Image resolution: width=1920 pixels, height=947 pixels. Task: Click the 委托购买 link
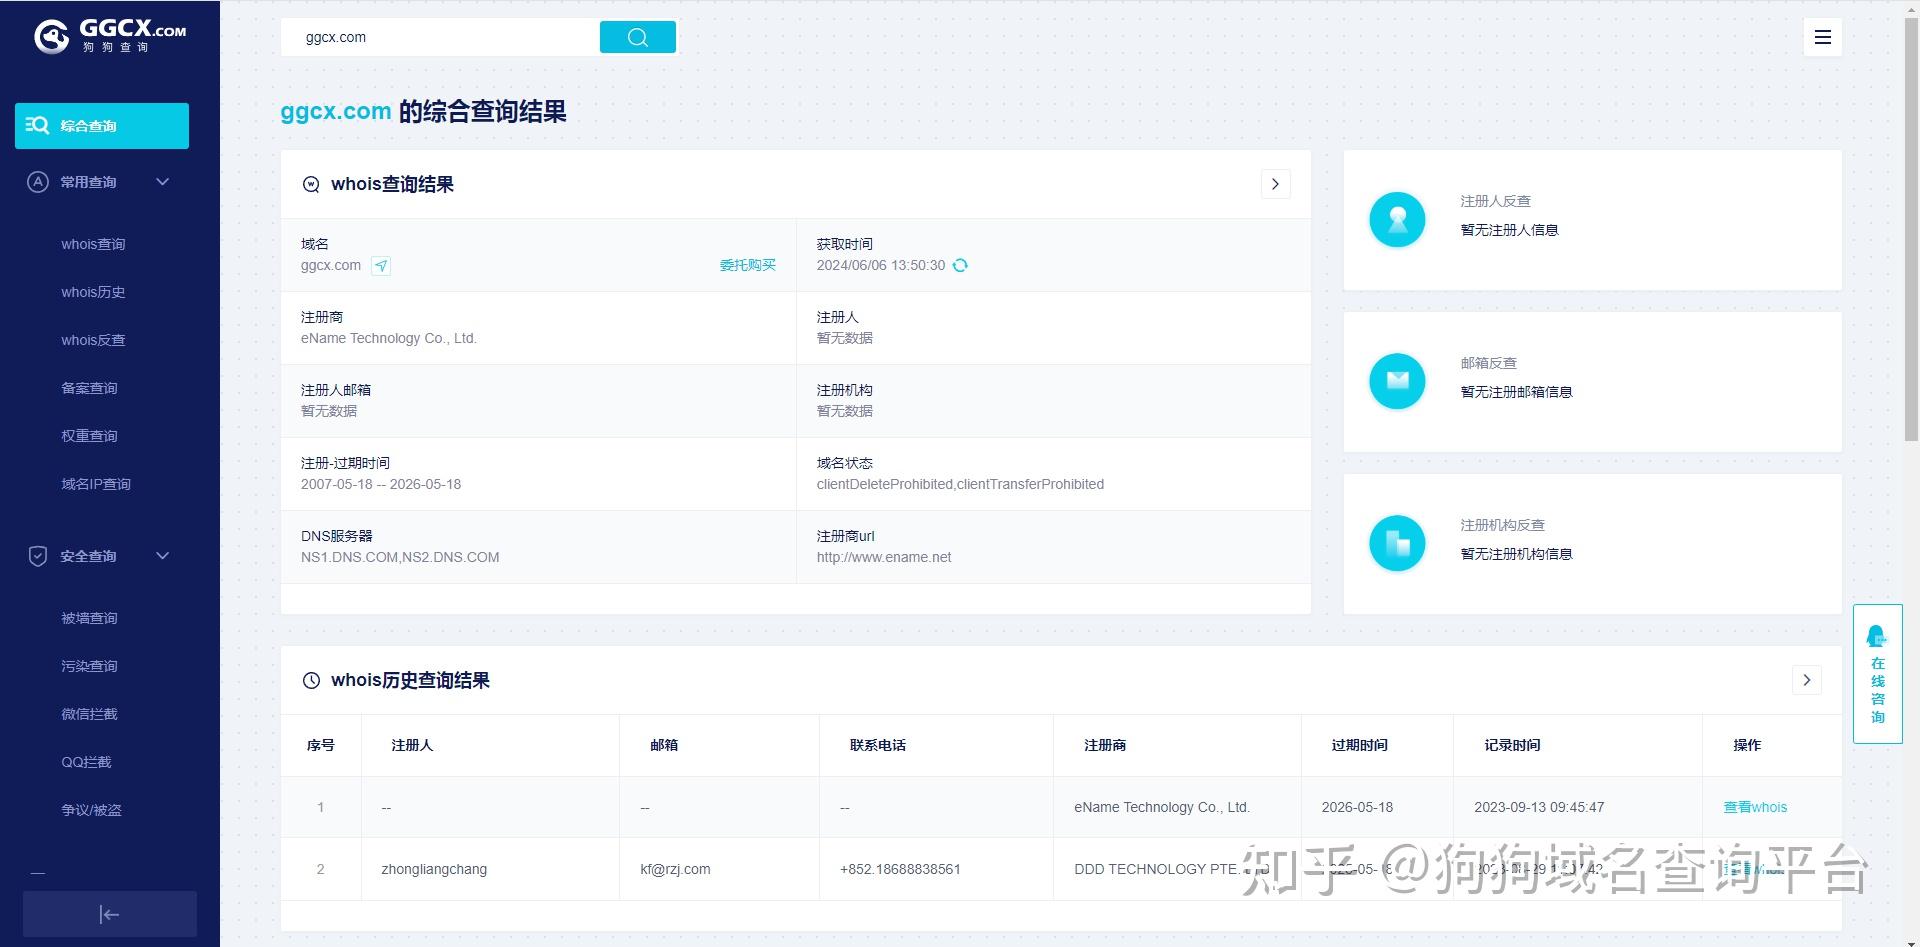tap(748, 265)
